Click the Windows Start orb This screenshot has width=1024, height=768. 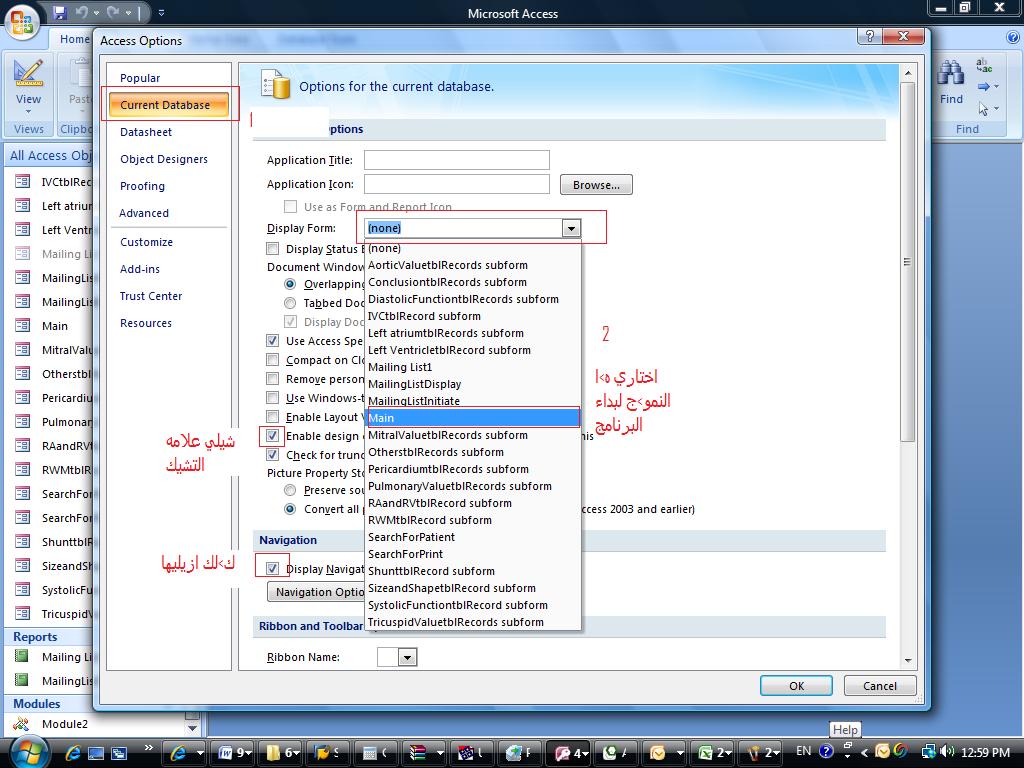27,752
